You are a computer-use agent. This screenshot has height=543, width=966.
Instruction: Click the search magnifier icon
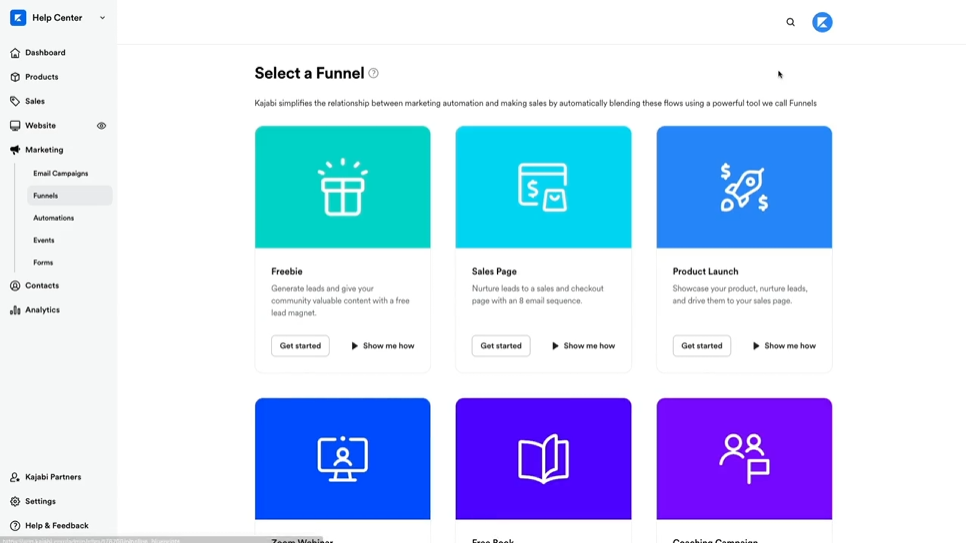click(x=790, y=22)
